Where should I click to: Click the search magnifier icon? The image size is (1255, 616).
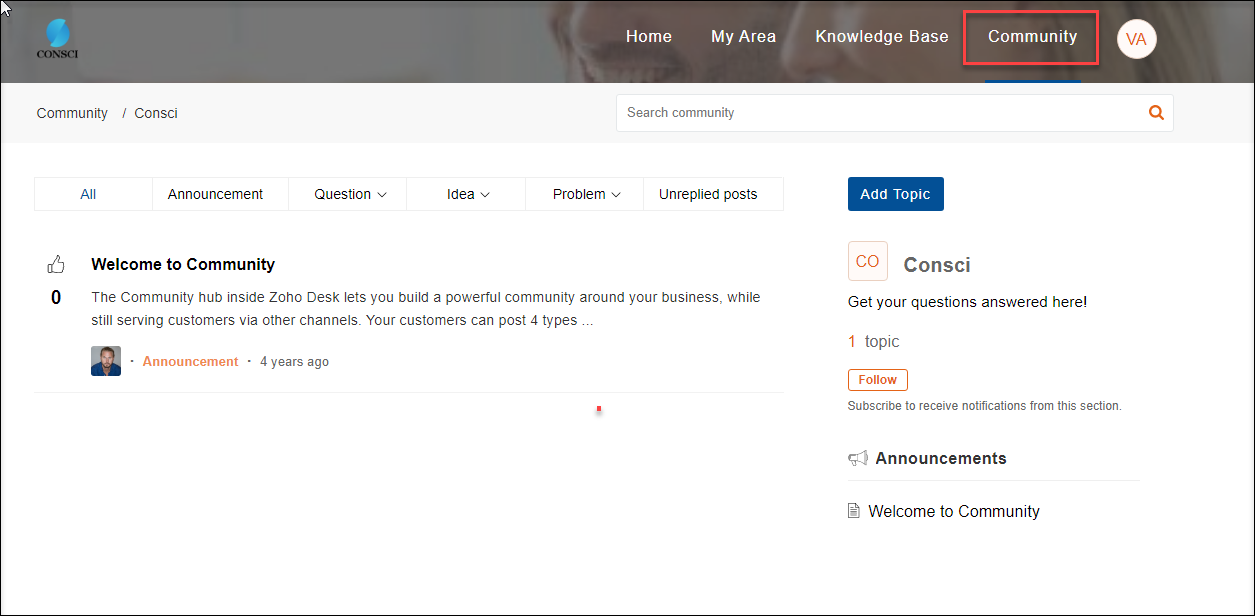point(1156,113)
